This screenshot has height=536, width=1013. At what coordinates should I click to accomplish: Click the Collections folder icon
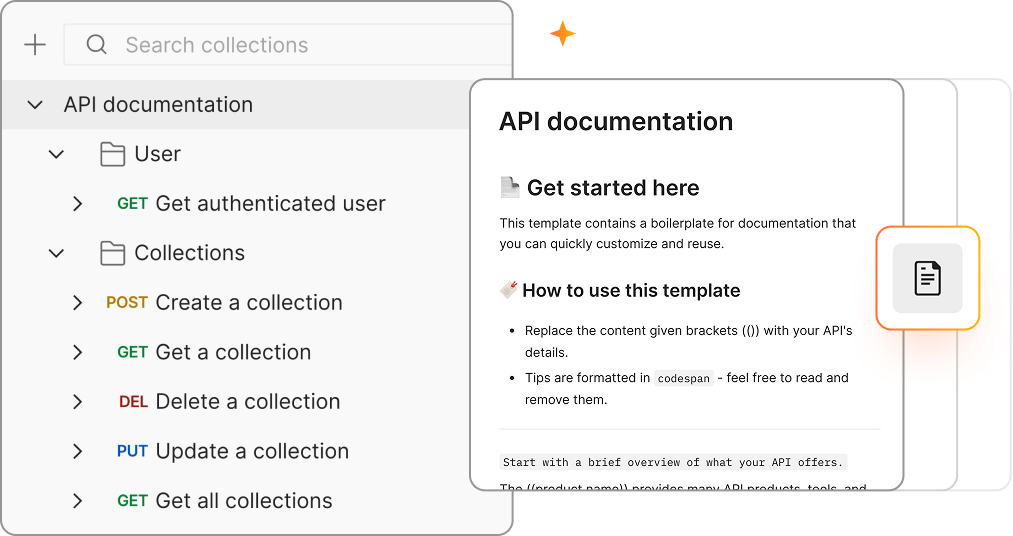[x=112, y=253]
